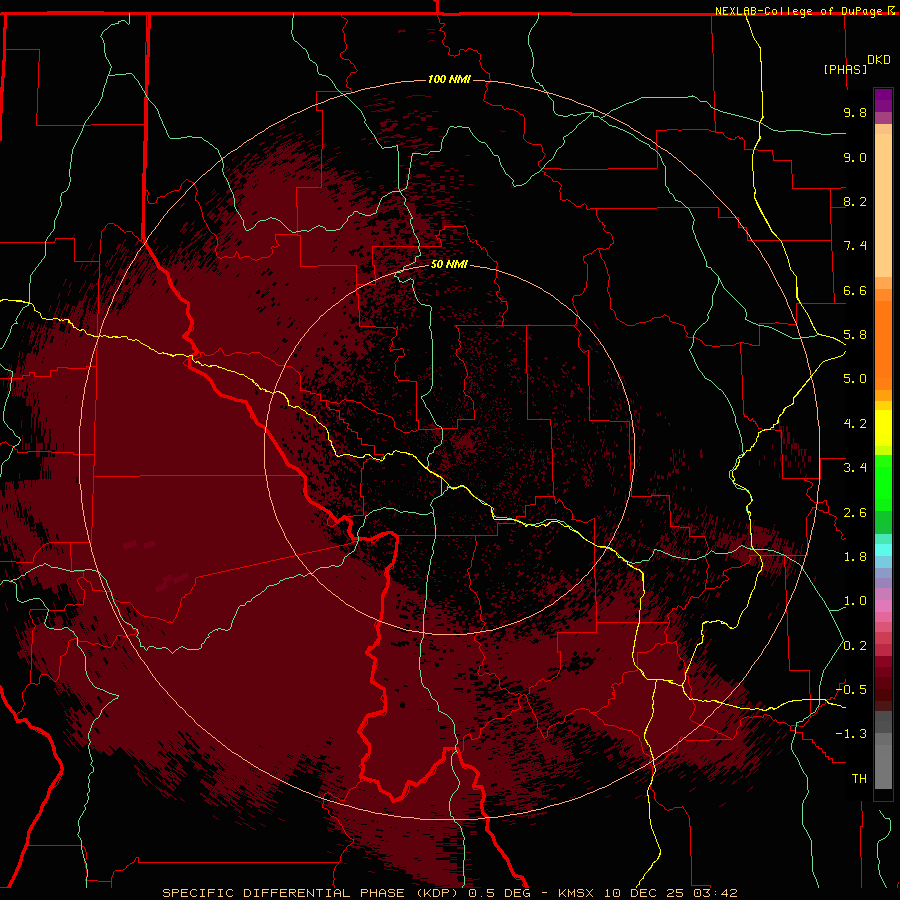This screenshot has height=900, width=900.
Task: Click the 100 NMI range ring label
Action: click(x=449, y=79)
